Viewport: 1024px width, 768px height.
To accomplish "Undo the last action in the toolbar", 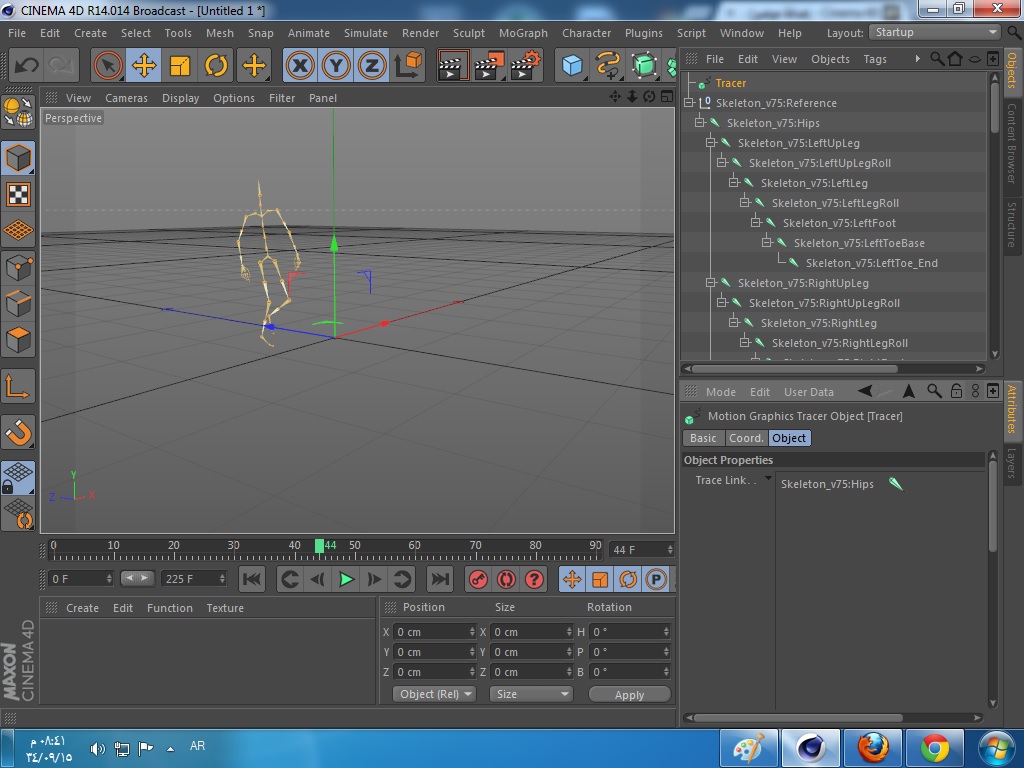I will 26,65.
